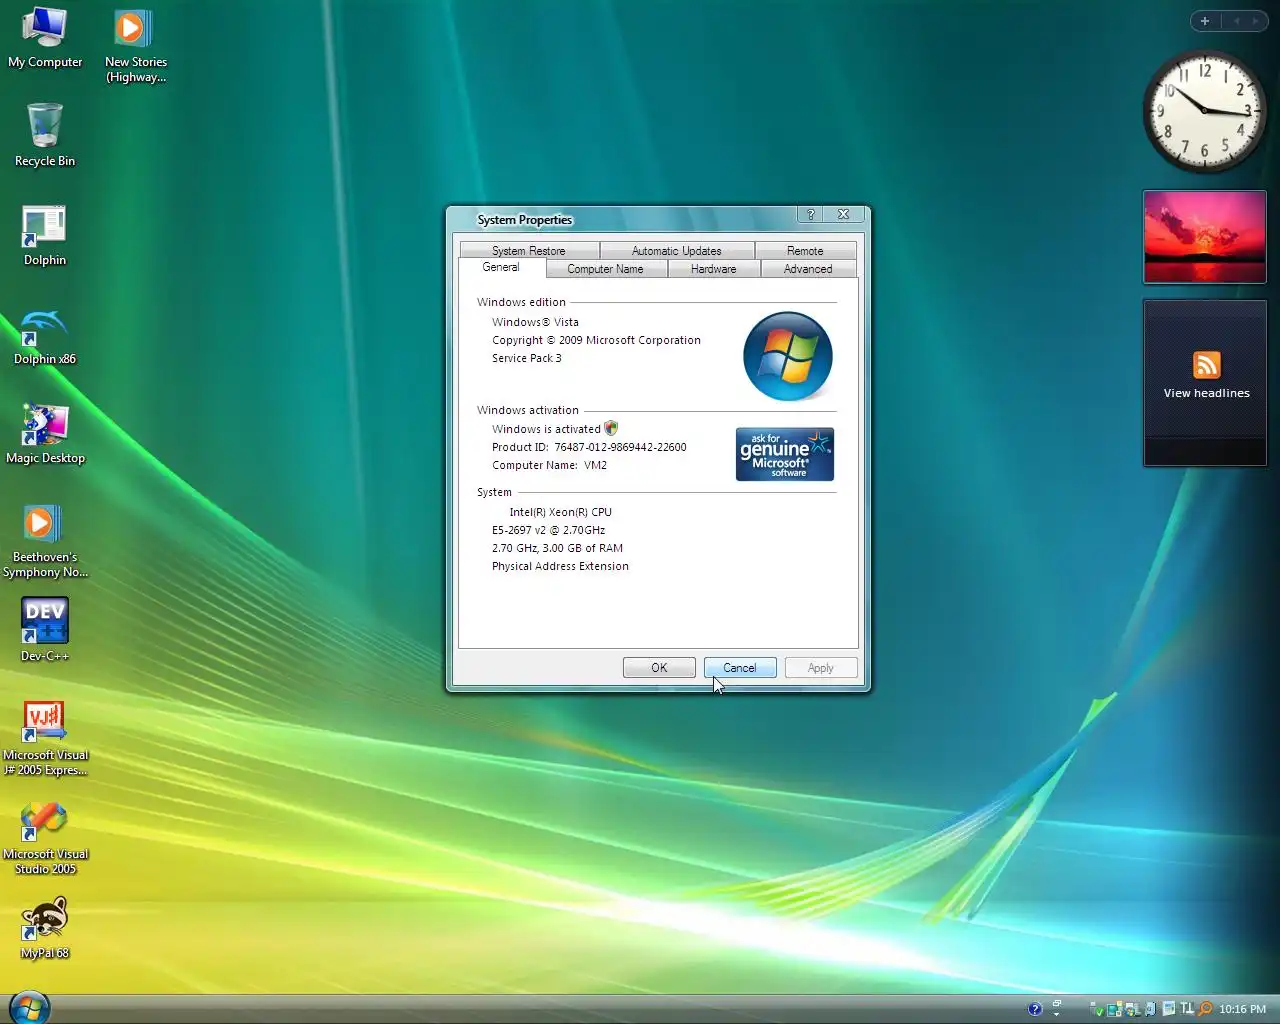Click the Intel(R) Xeon(R) CPU text
This screenshot has width=1280, height=1024.
click(560, 512)
